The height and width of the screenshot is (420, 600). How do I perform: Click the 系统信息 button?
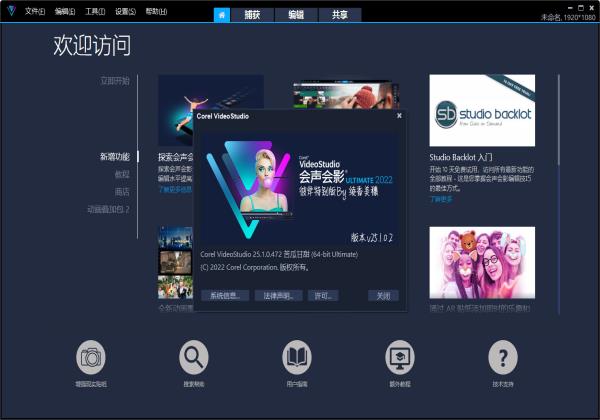[225, 295]
